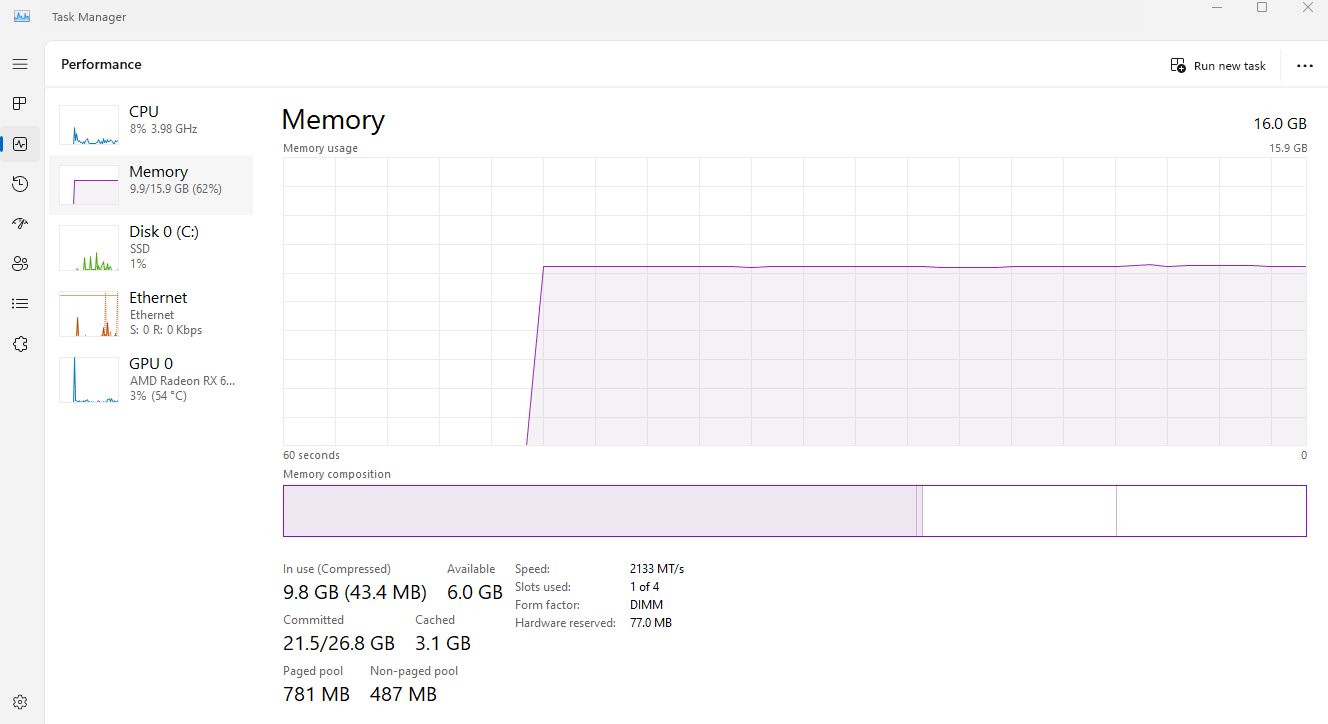This screenshot has height=724, width=1328.
Task: Open the Users page icon
Action: click(x=20, y=264)
